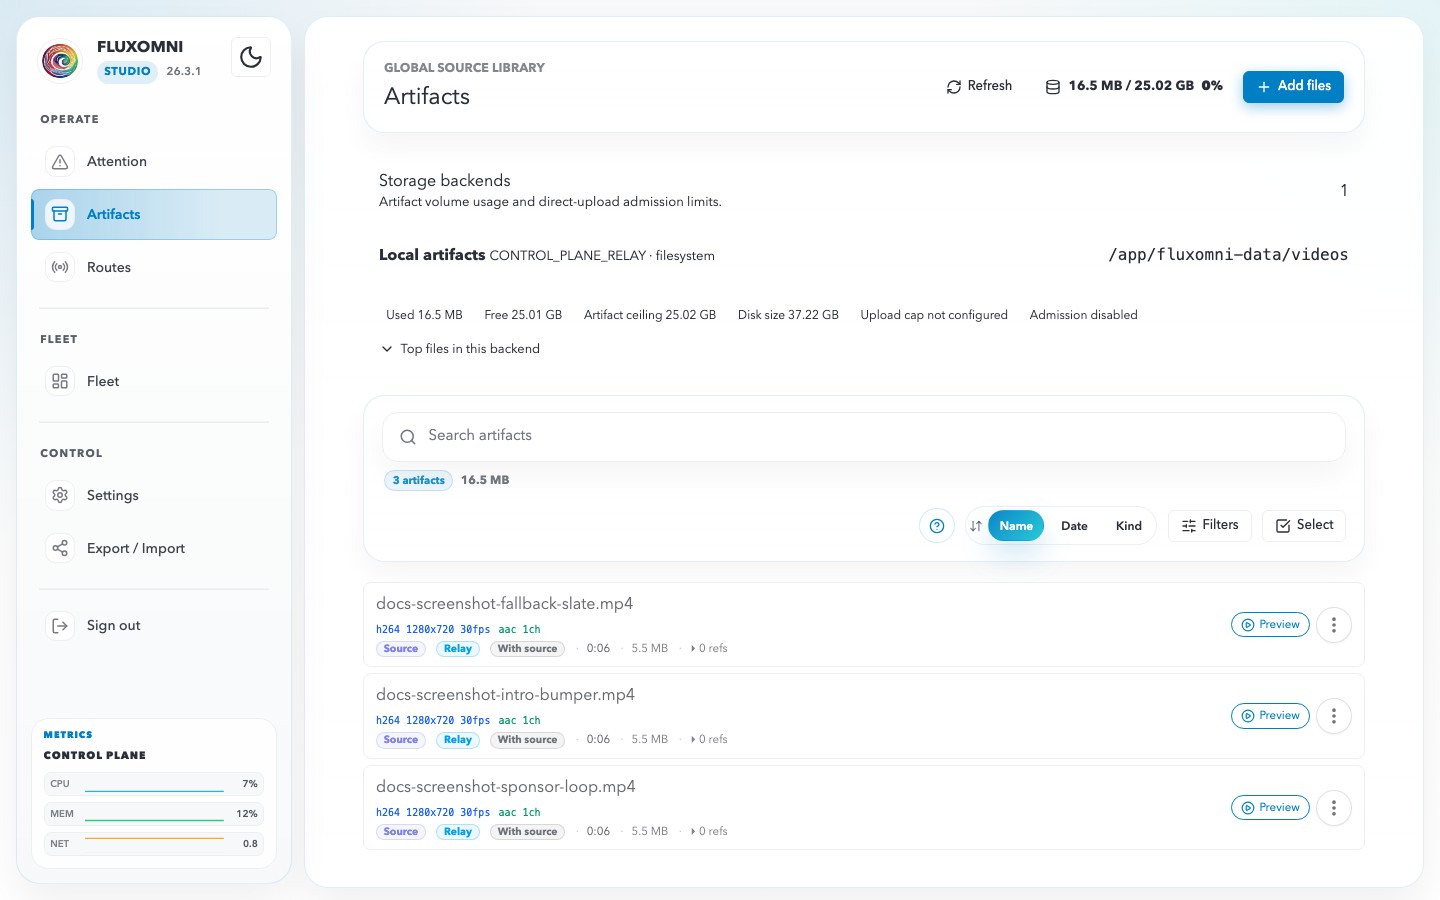The image size is (1440, 900).
Task: Select the Artifacts sidebar item
Action: click(154, 214)
